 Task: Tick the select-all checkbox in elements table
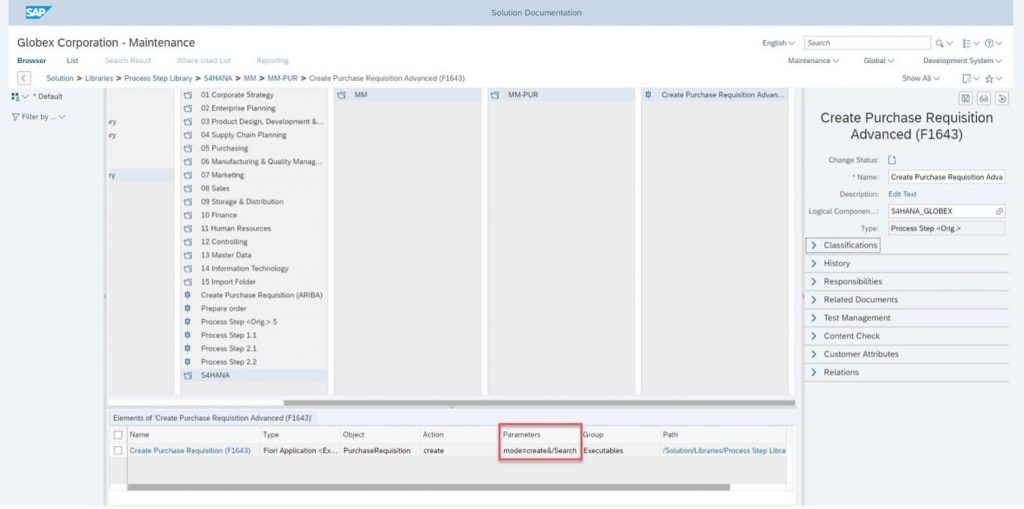click(118, 435)
